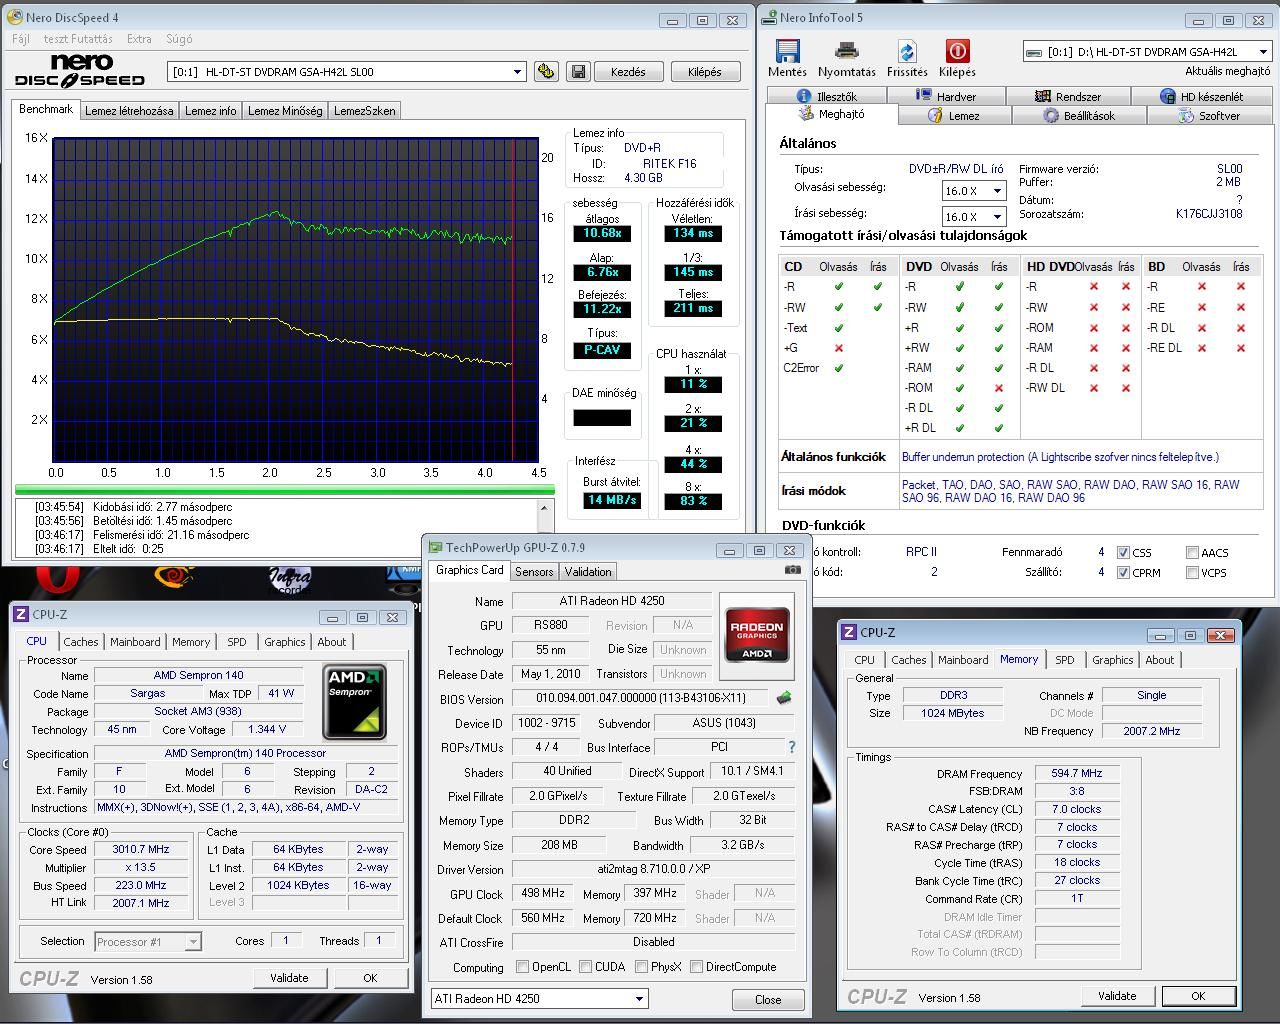Click the Bus Interface question mark
This screenshot has width=1280, height=1024.
pyautogui.click(x=792, y=747)
